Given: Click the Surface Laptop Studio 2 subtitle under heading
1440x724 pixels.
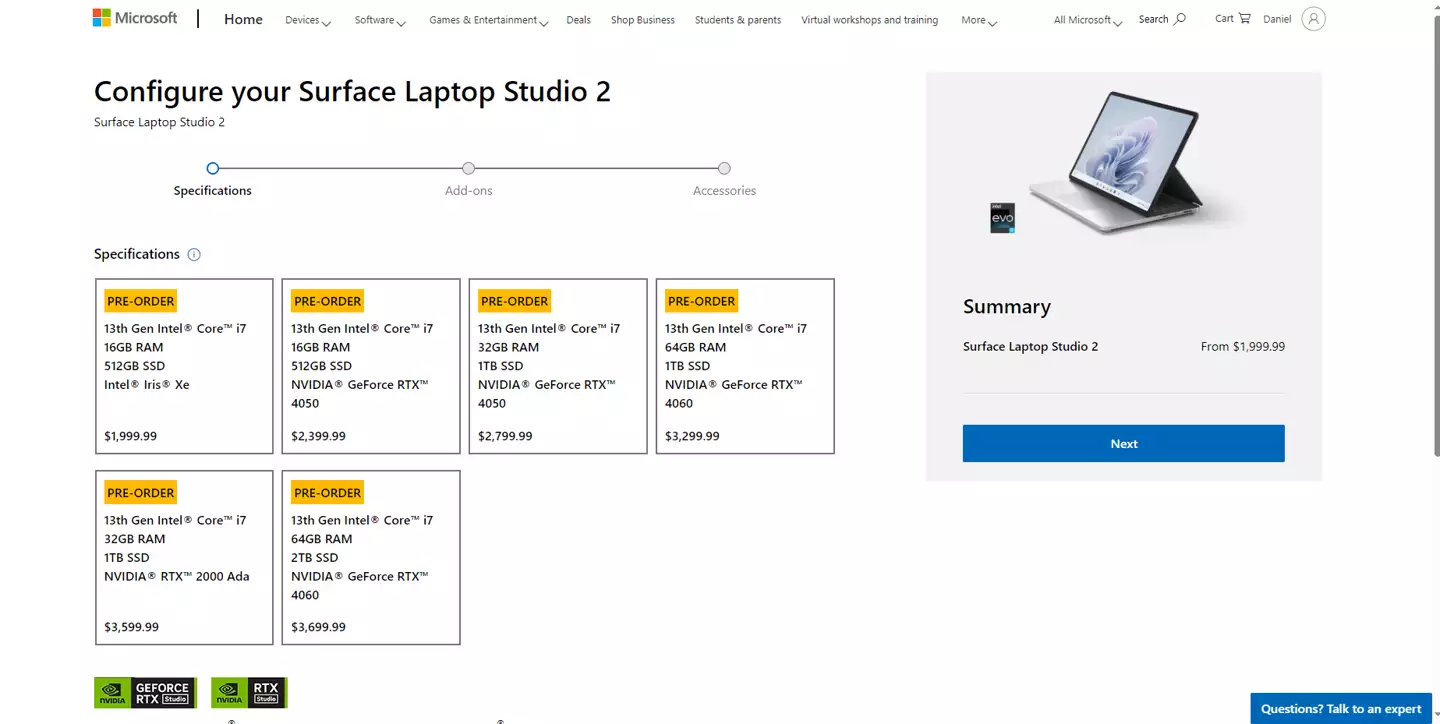Looking at the screenshot, I should [x=159, y=122].
